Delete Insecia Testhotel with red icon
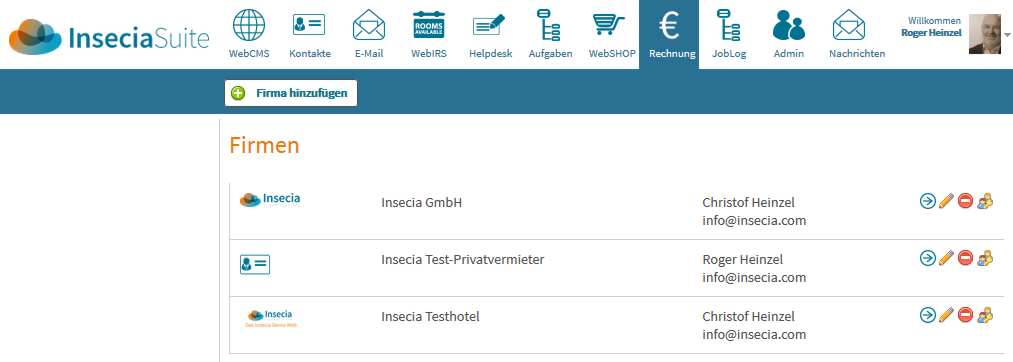 click(x=965, y=315)
